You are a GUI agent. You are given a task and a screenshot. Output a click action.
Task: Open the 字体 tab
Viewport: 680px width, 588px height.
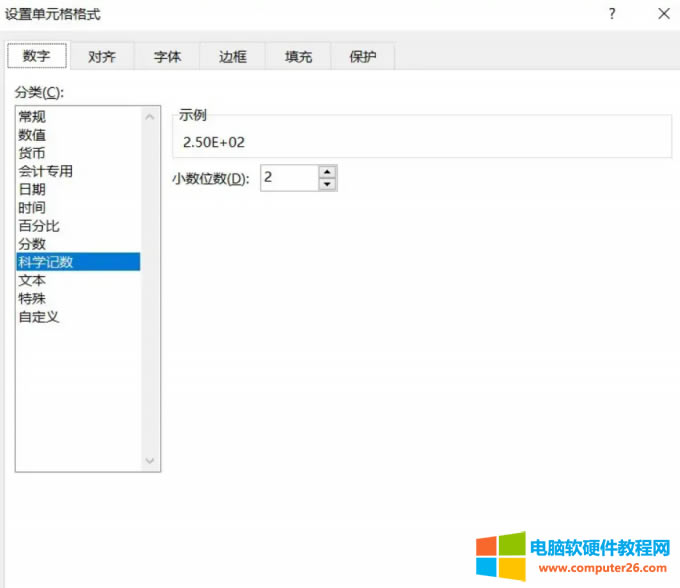click(167, 57)
